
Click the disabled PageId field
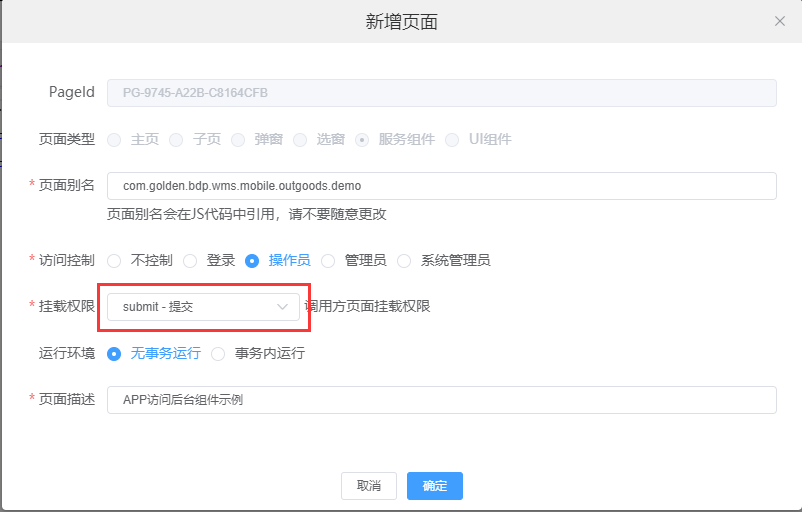click(441, 93)
